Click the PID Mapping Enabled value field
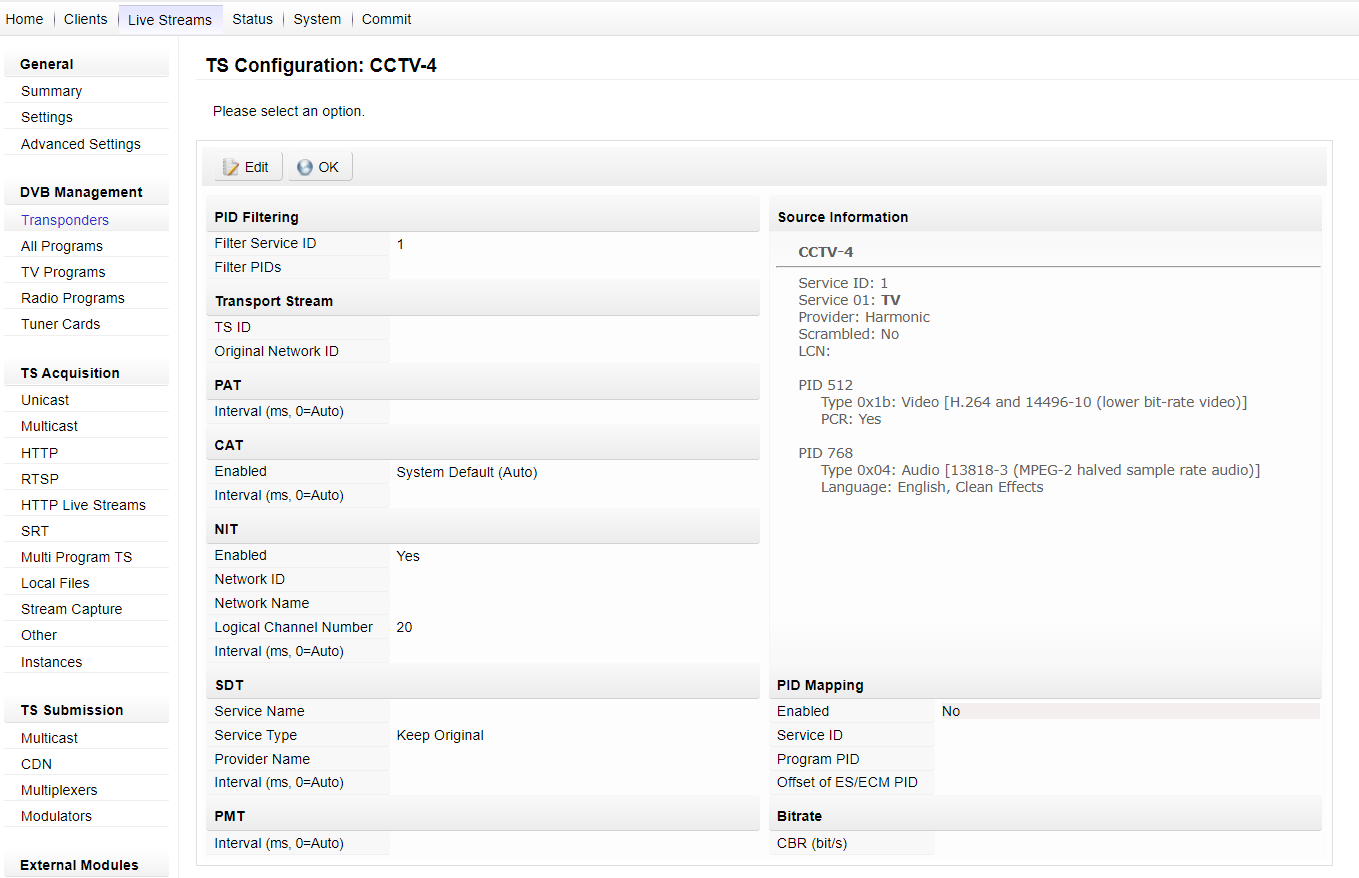The width and height of the screenshot is (1359, 878). (x=1127, y=711)
